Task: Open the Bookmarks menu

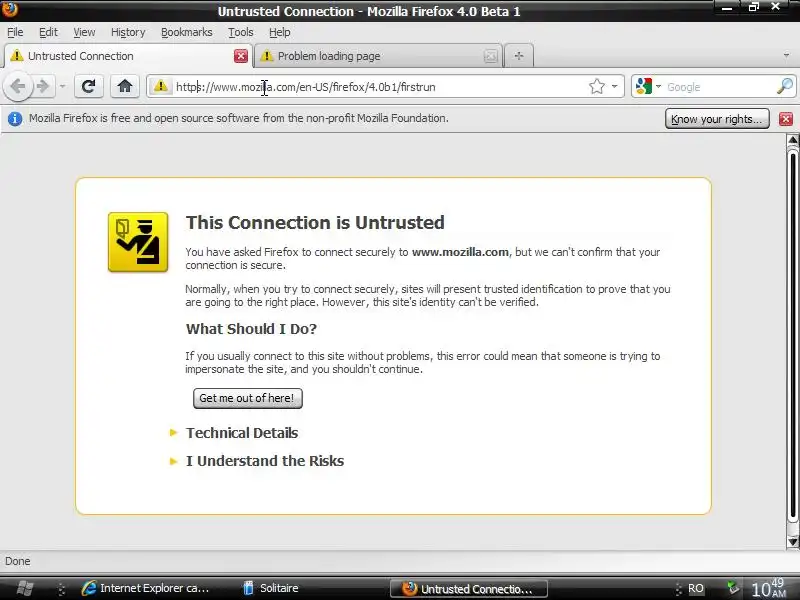Action: pos(187,32)
